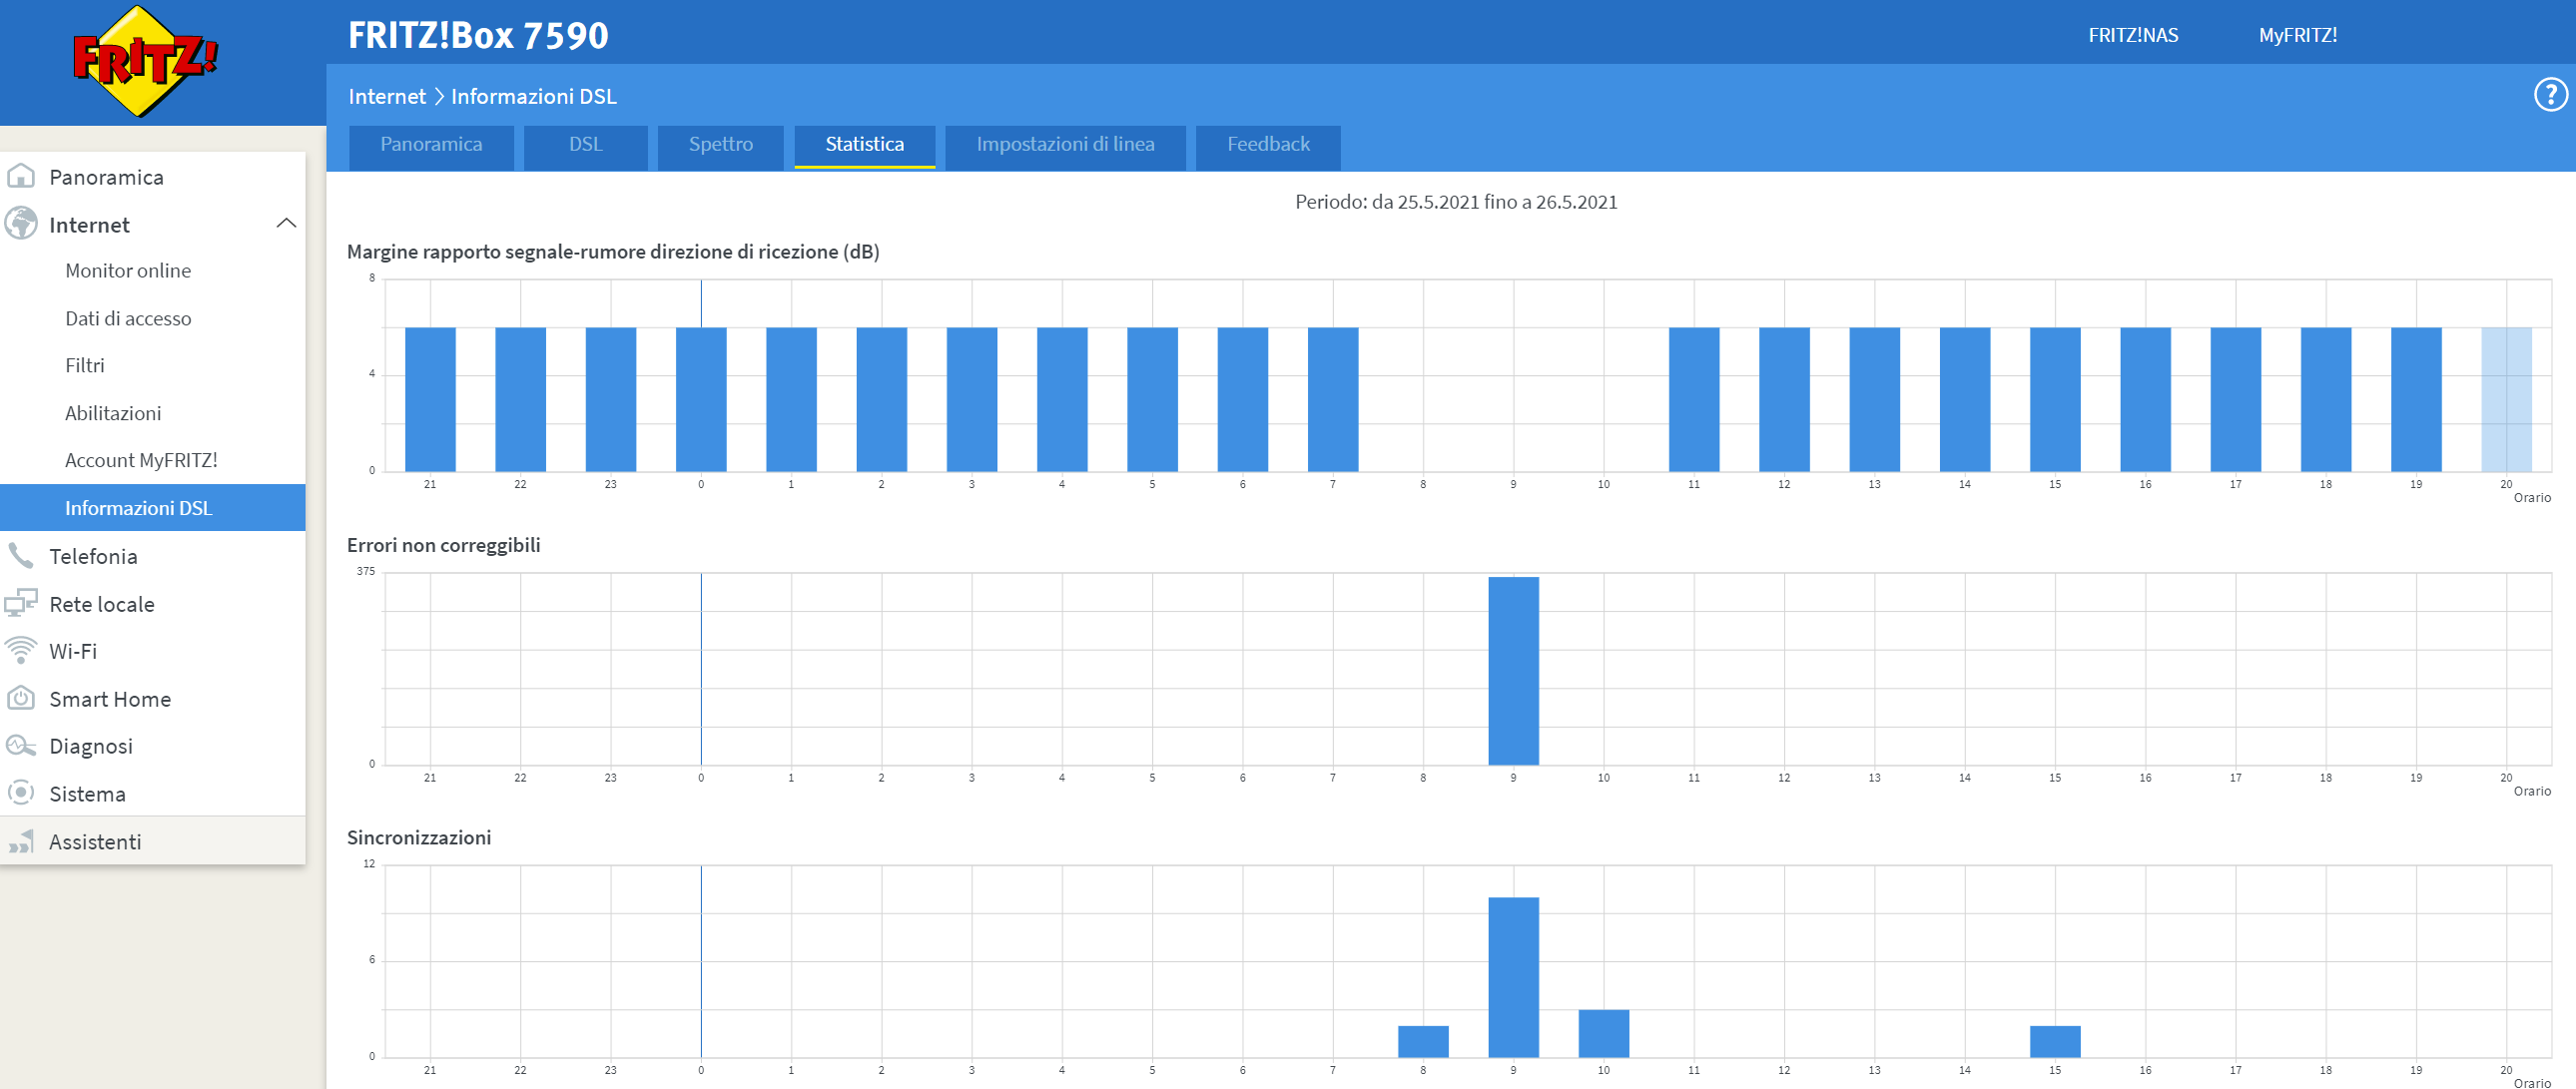Click the FRITZ! logo
This screenshot has width=2576, height=1089.
[144, 60]
